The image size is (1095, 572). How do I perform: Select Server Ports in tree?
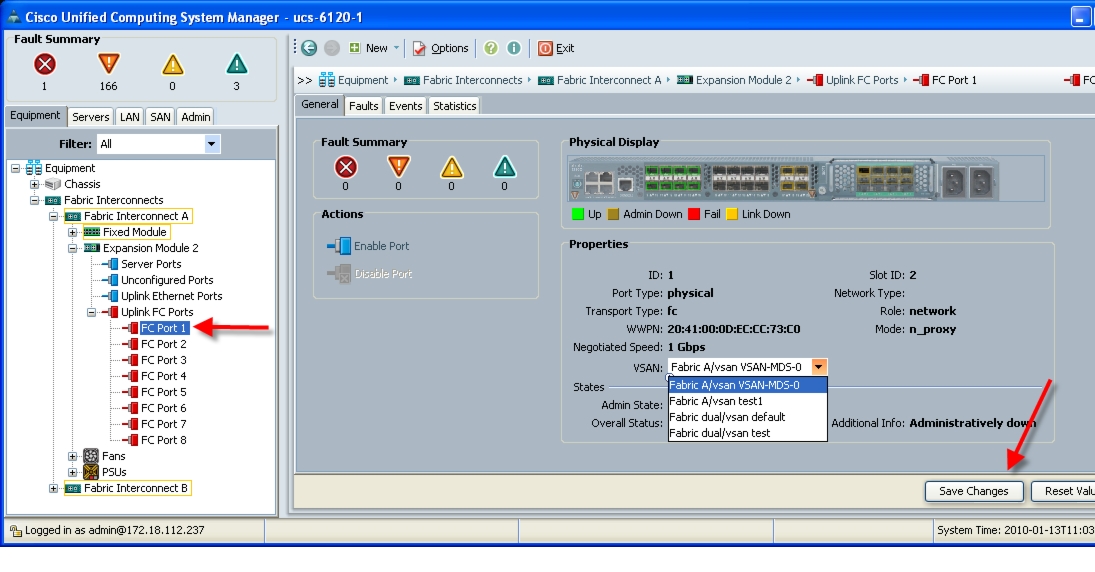pos(151,264)
